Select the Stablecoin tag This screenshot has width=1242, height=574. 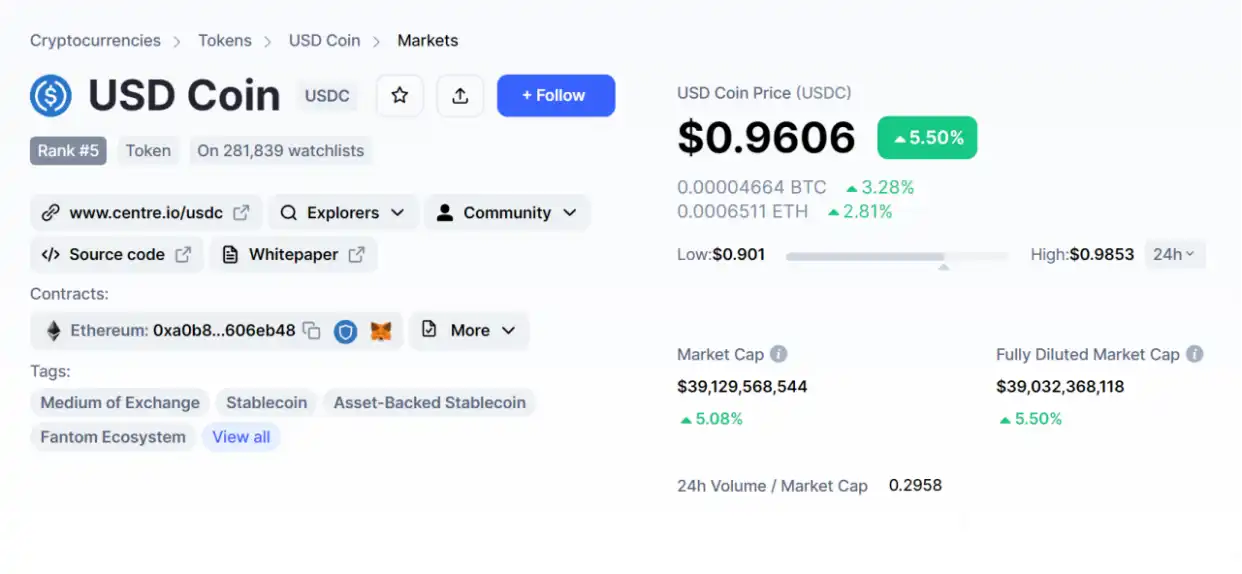point(266,403)
